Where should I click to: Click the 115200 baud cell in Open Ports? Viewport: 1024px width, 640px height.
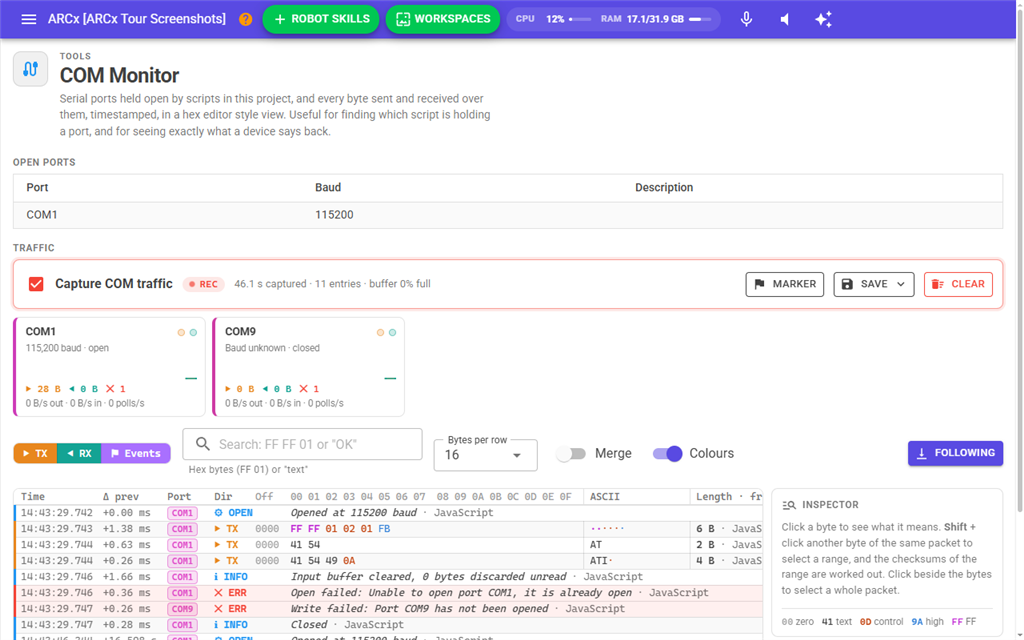point(334,215)
